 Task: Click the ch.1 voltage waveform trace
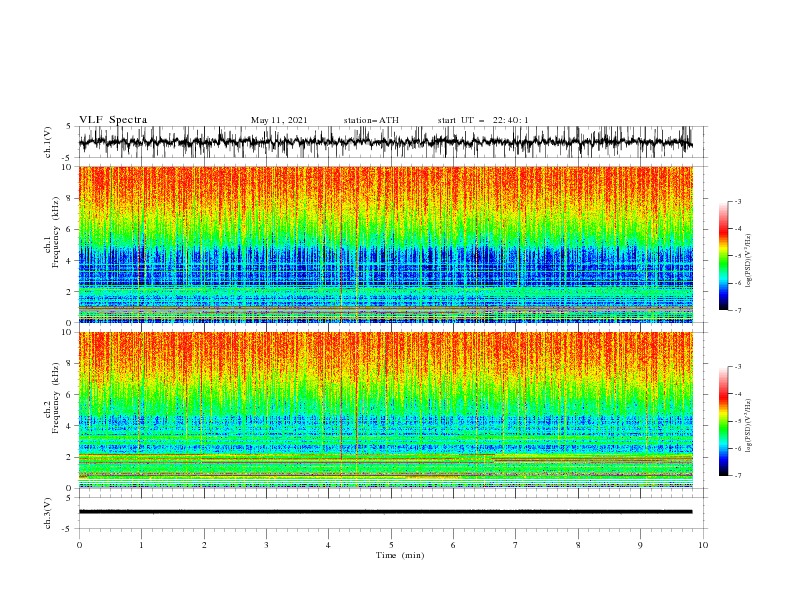(386, 142)
